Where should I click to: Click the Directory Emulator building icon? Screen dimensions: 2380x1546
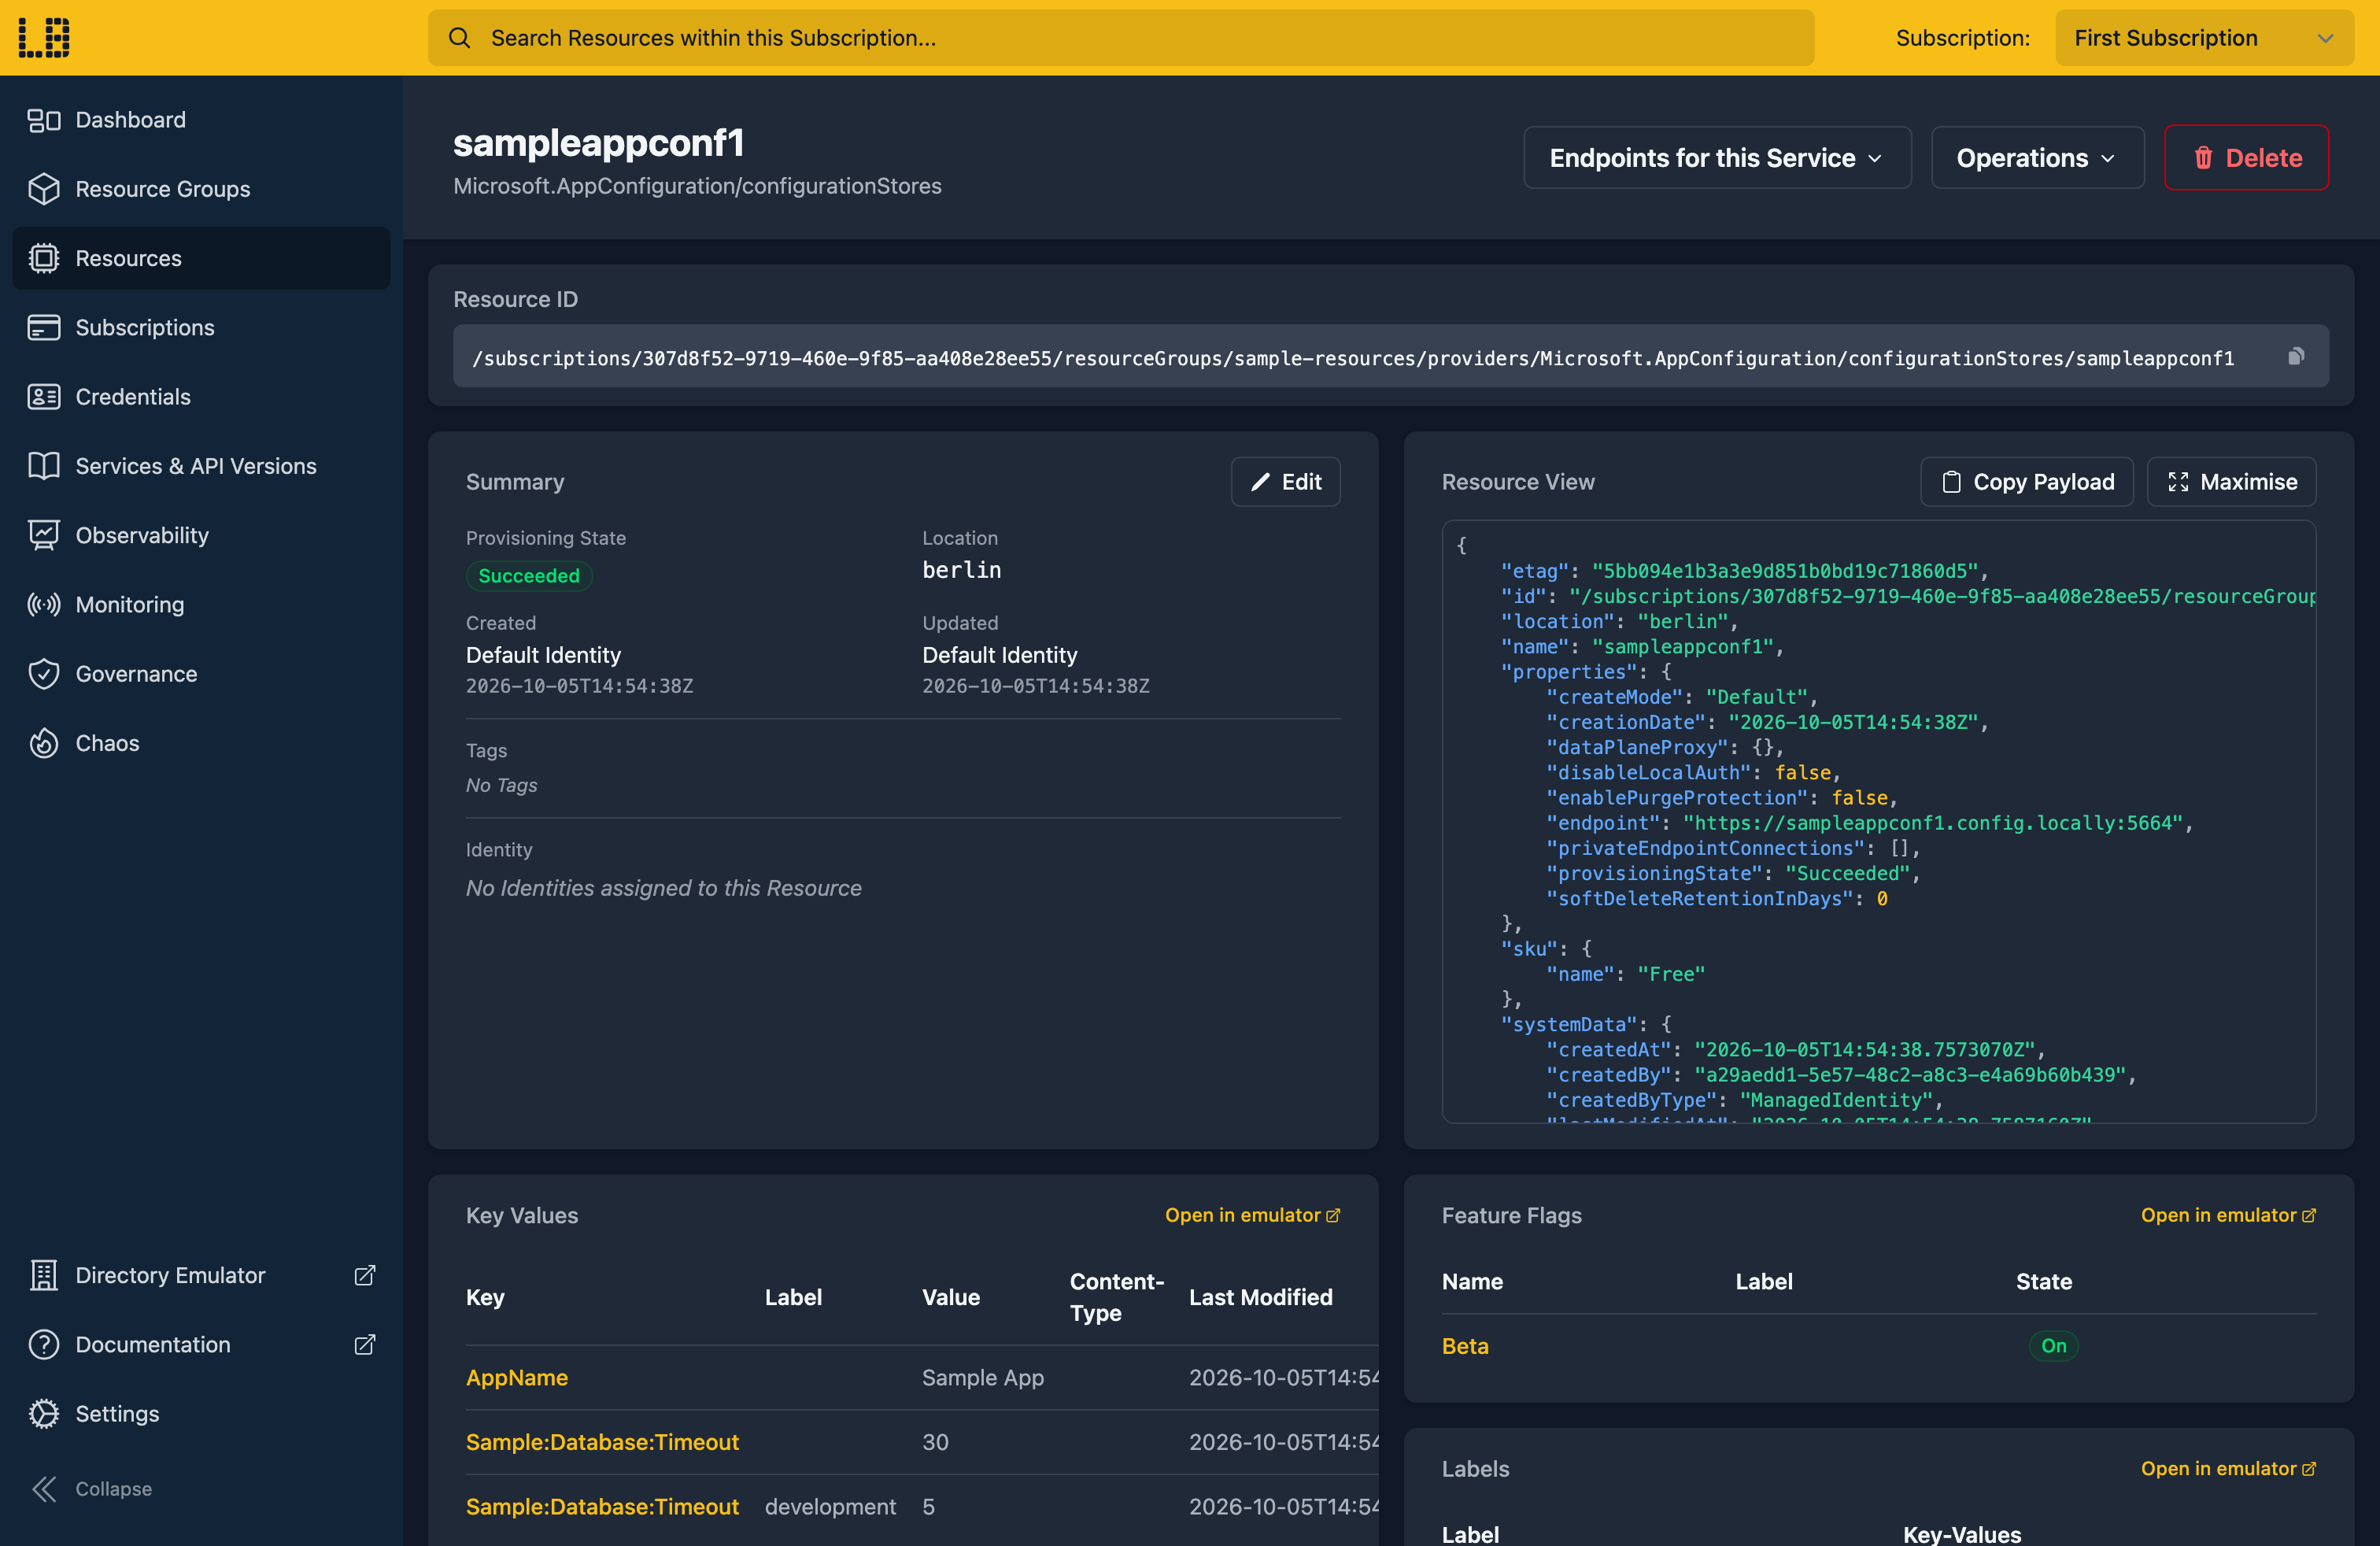(x=44, y=1275)
